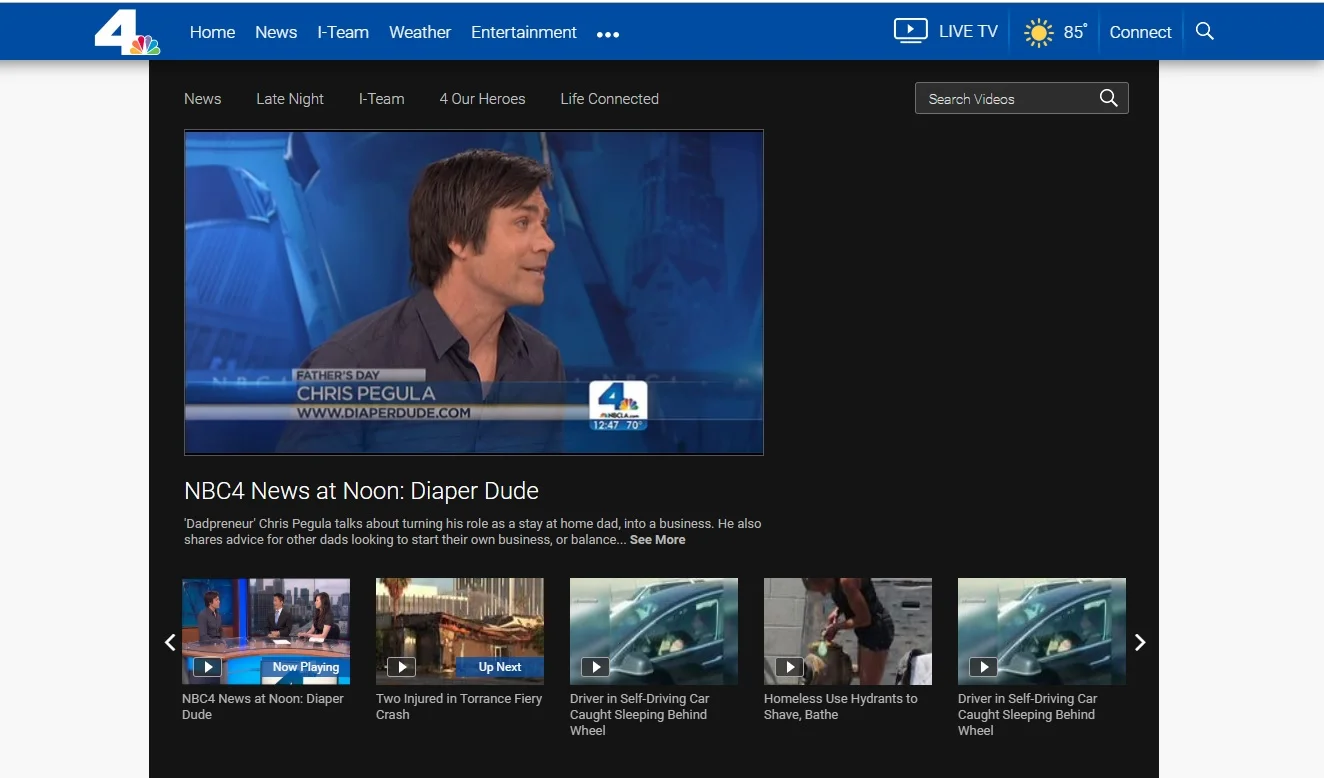Screen dimensions: 1324x778
Task: Go to previous videos with left arrow
Action: click(x=170, y=642)
